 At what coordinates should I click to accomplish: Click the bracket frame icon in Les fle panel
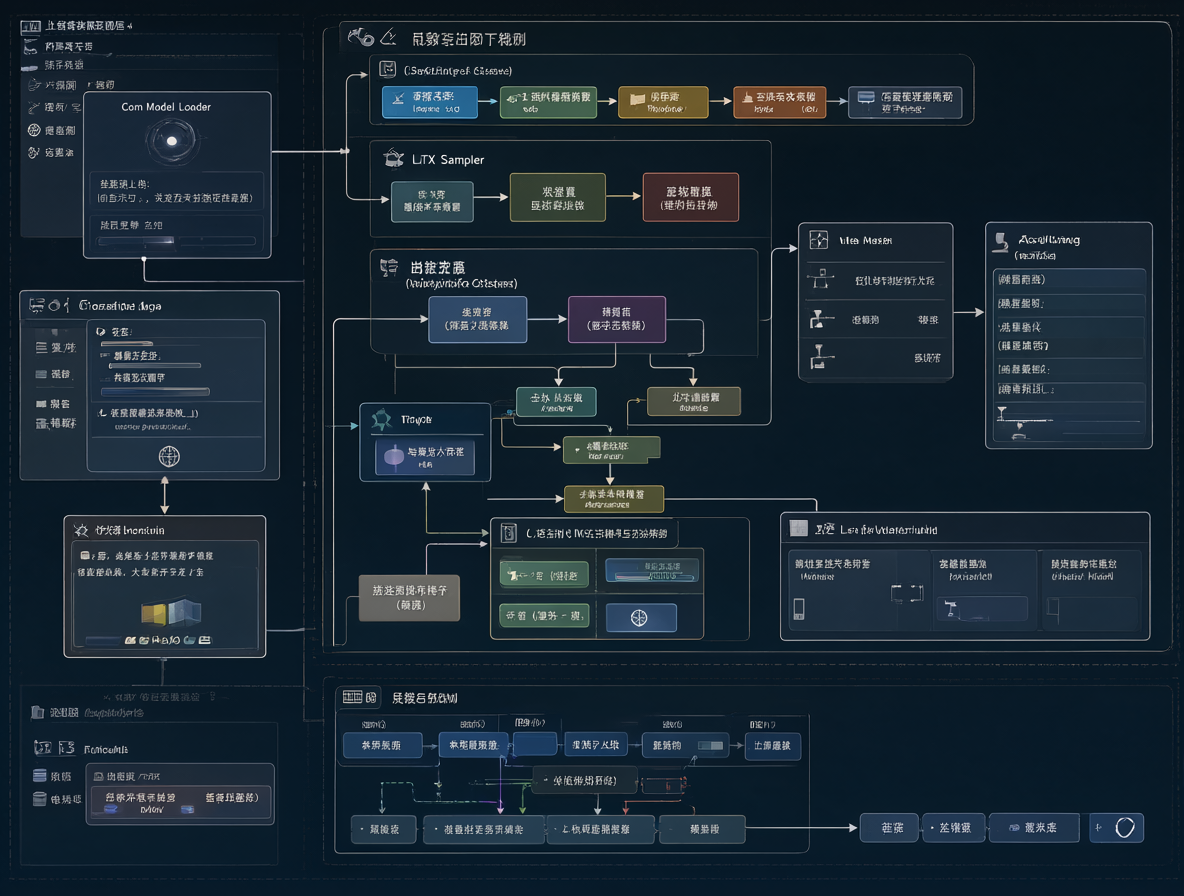[907, 593]
